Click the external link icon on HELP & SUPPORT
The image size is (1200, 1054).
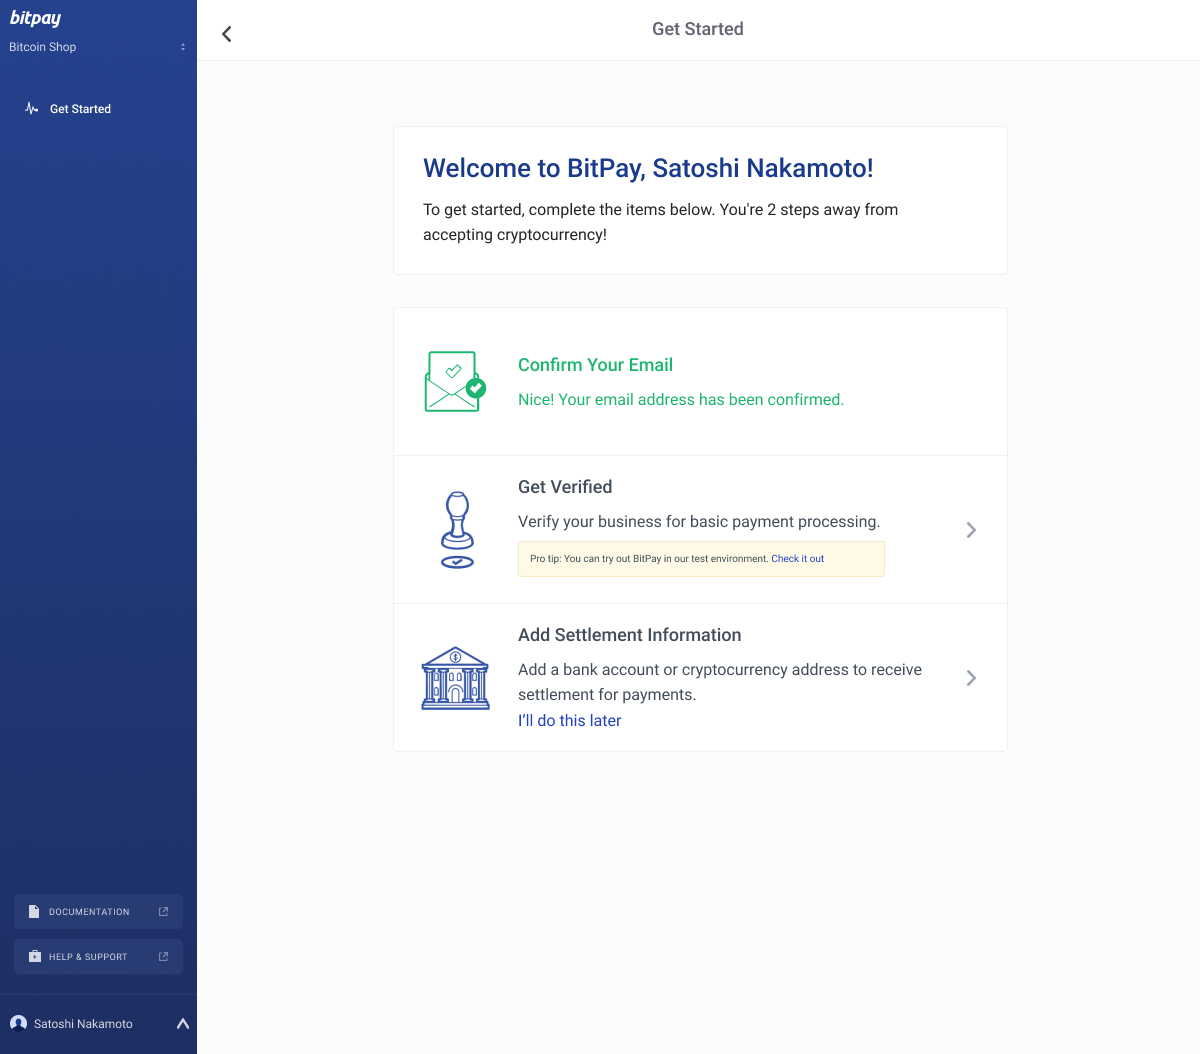coord(164,957)
